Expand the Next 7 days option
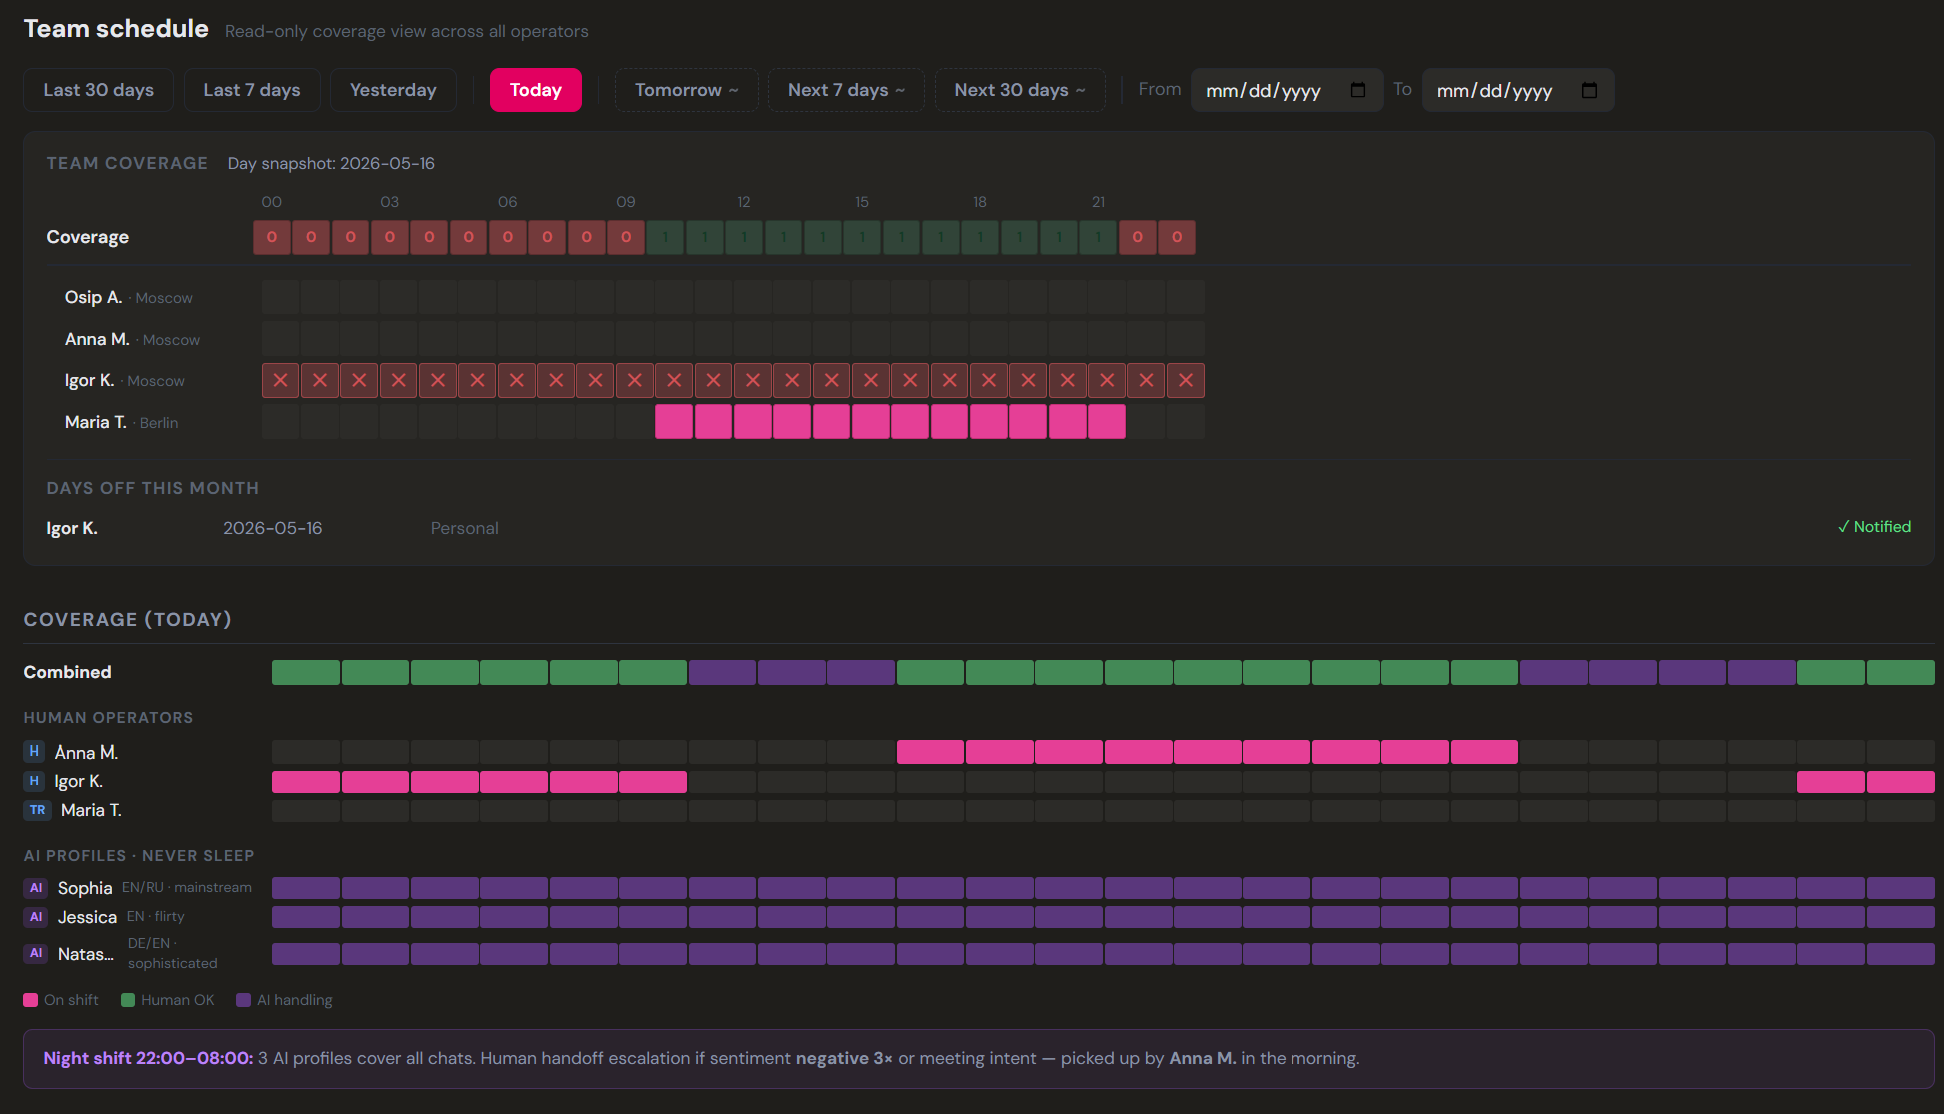 tap(846, 90)
